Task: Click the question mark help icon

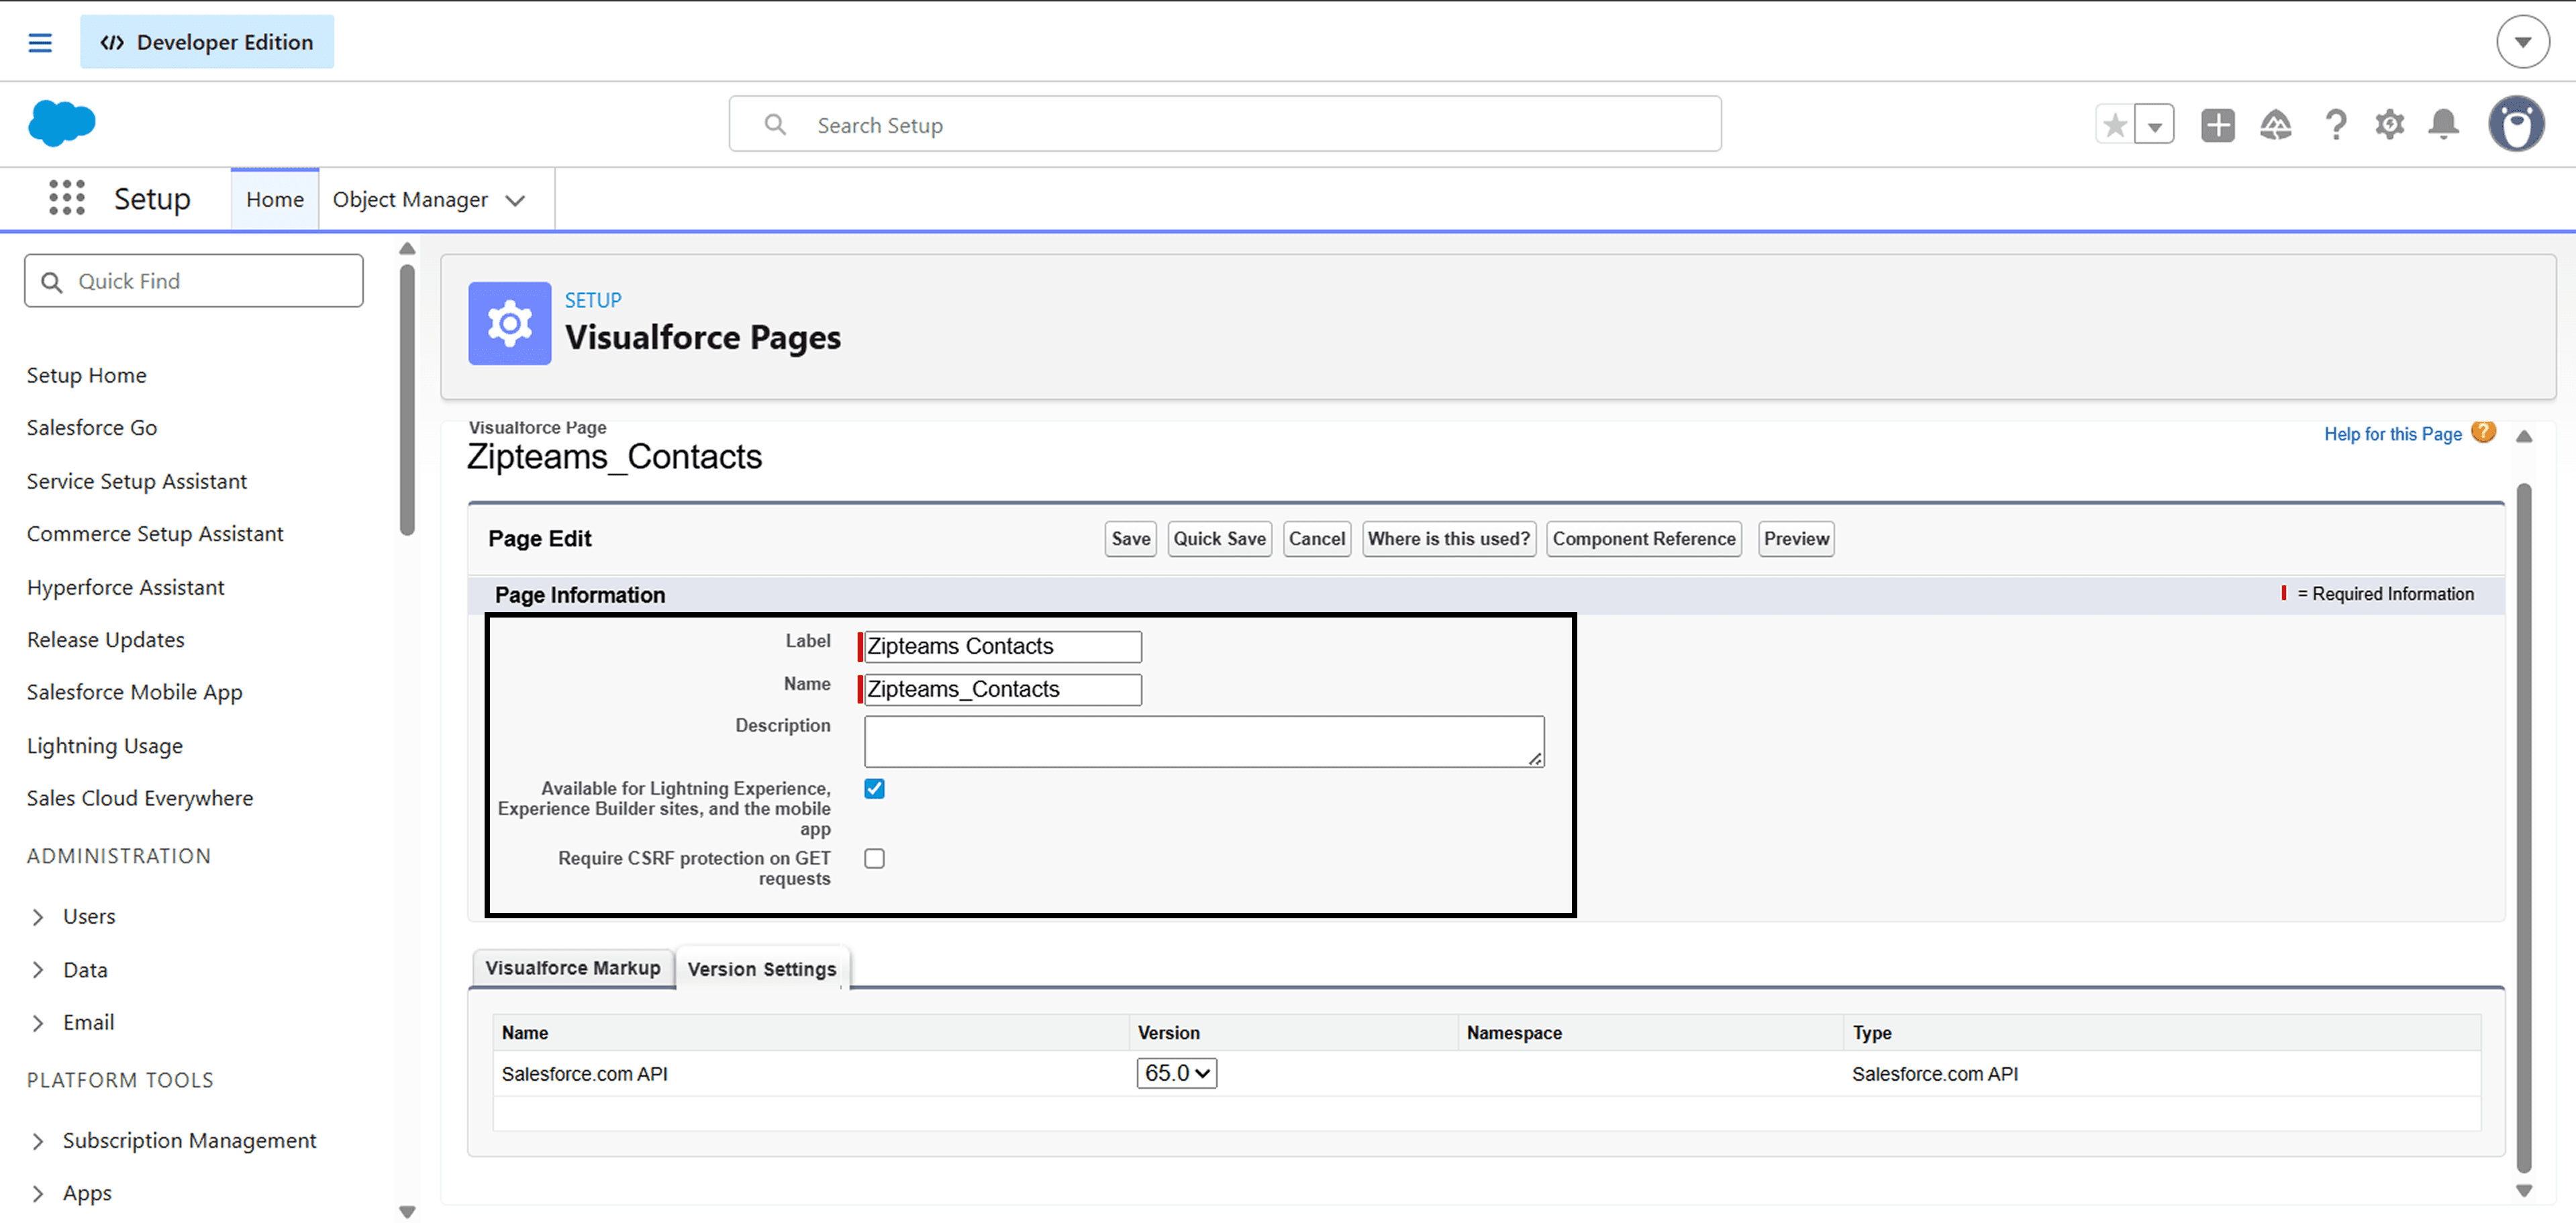Action: [2335, 125]
